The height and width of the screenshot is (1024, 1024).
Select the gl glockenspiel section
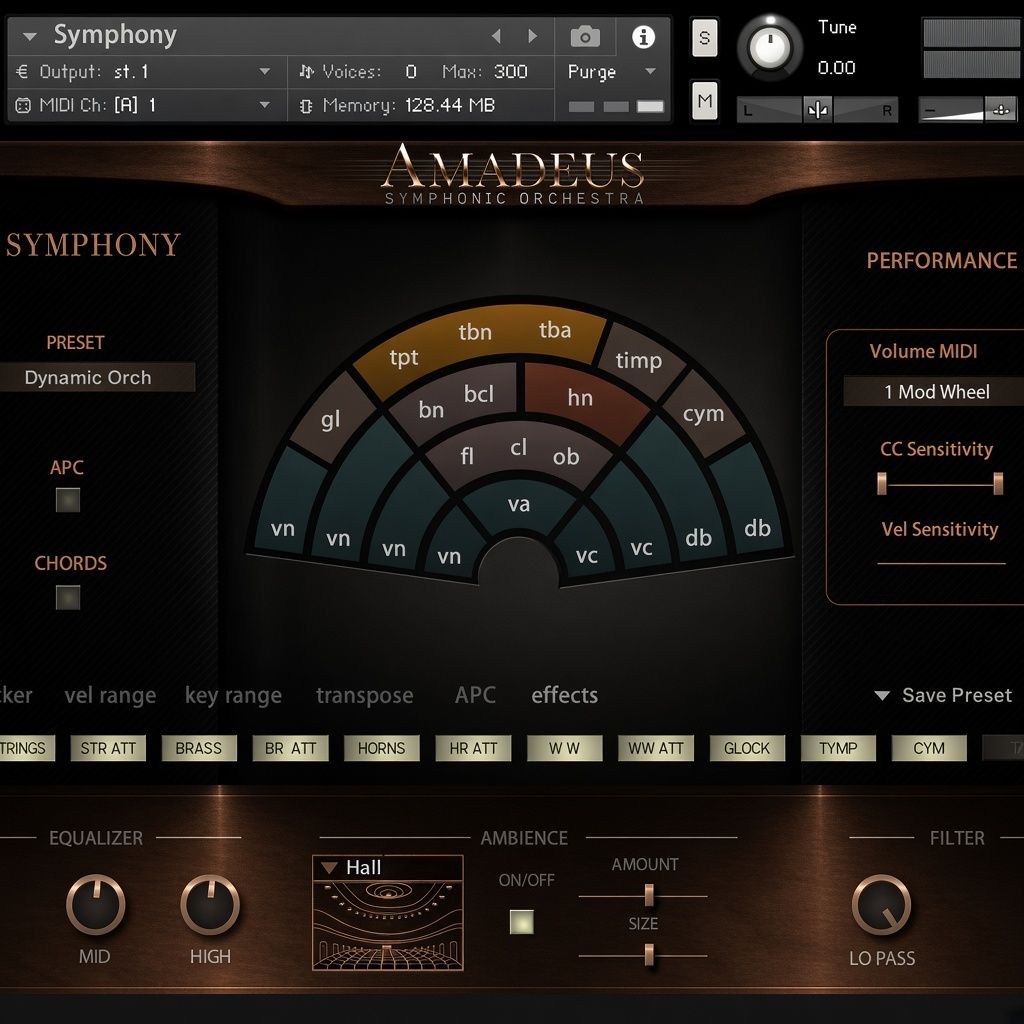330,419
